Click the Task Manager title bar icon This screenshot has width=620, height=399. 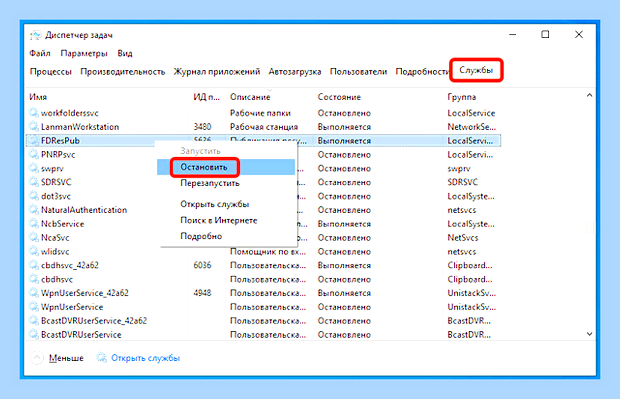[x=35, y=35]
